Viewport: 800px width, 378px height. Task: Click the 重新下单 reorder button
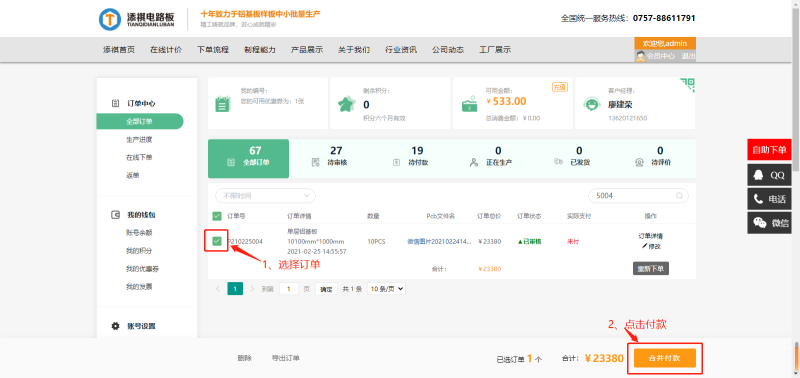pos(651,268)
